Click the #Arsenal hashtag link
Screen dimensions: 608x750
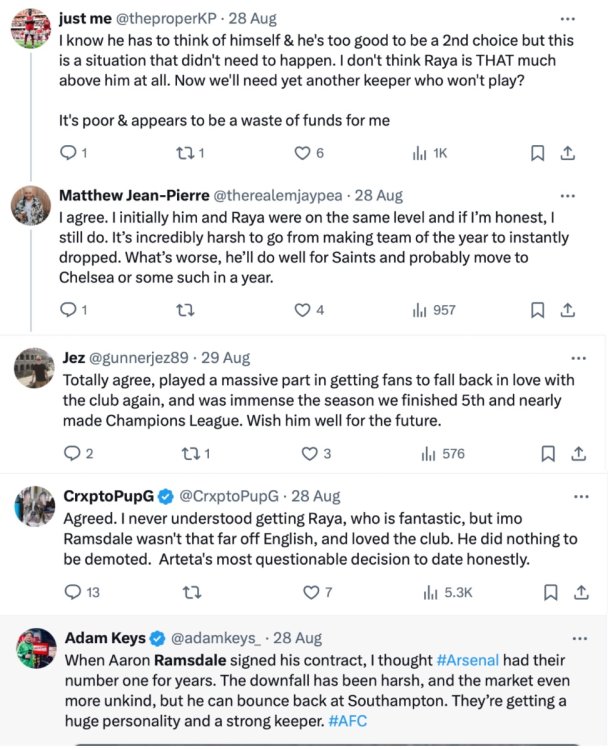pyautogui.click(x=471, y=661)
